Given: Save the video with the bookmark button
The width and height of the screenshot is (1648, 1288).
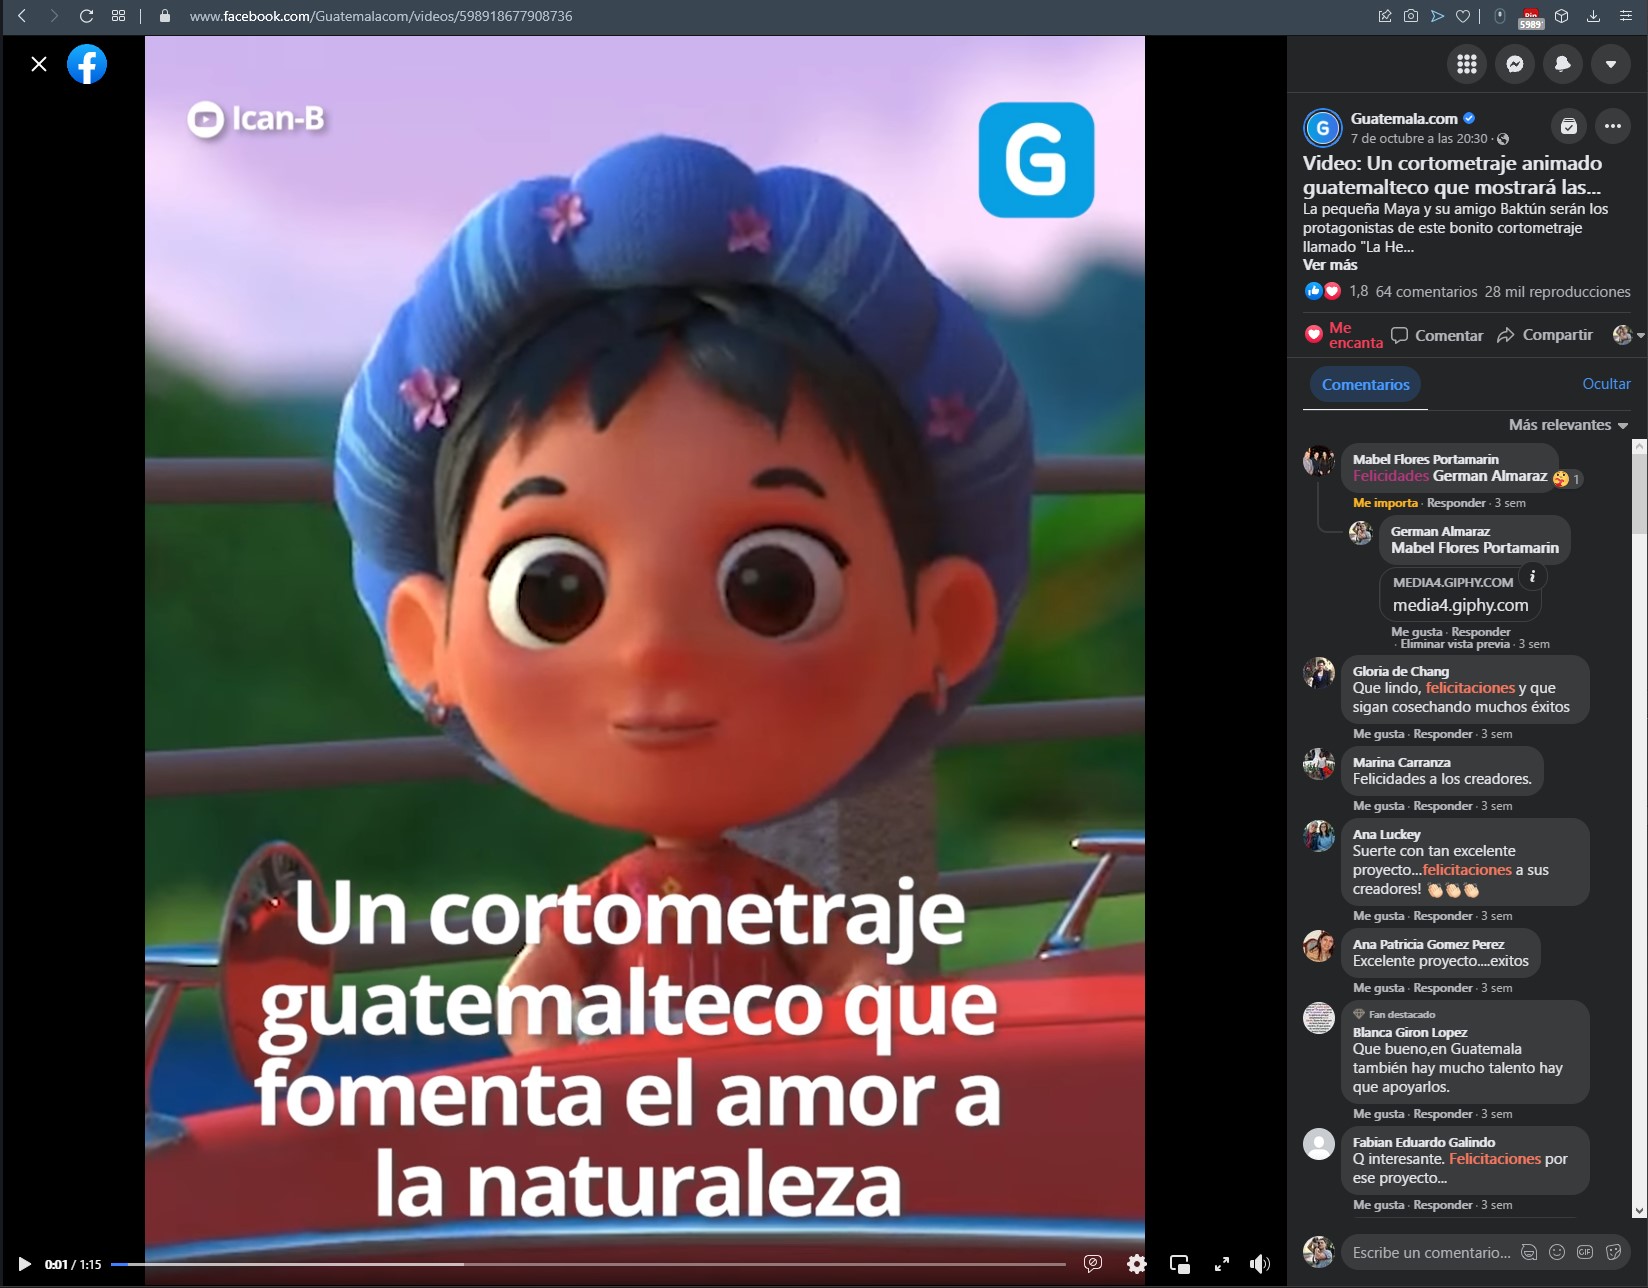Looking at the screenshot, I should coord(1569,126).
